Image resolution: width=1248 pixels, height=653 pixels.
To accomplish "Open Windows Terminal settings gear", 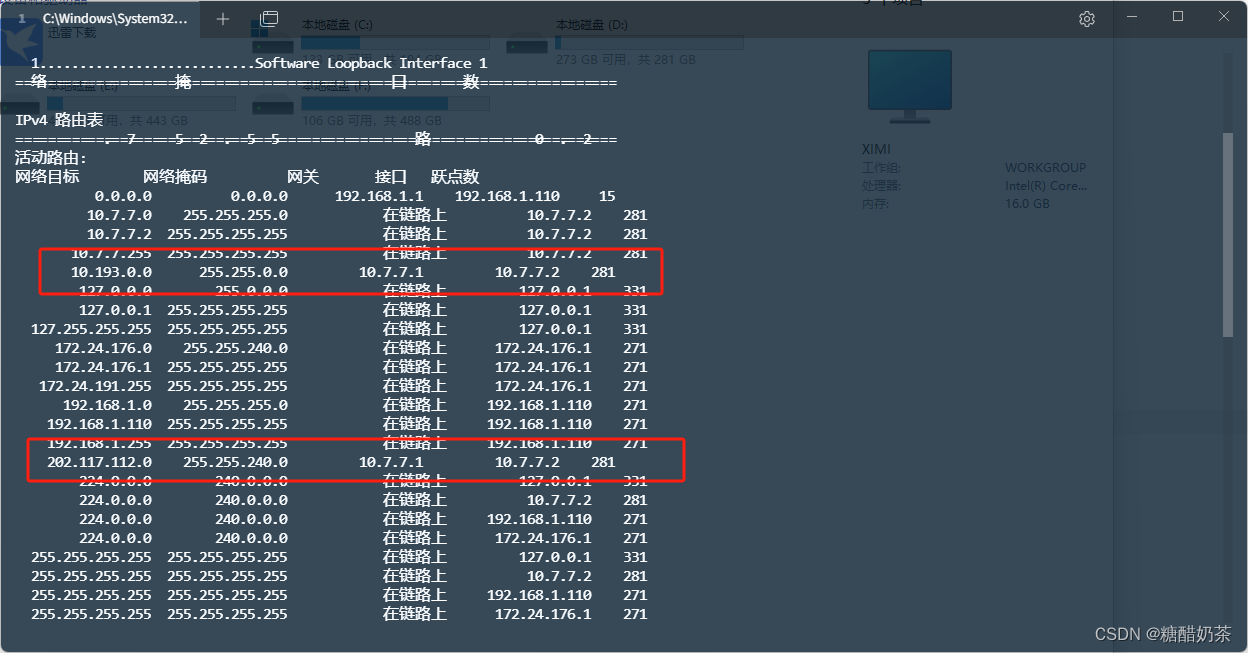I will click(1087, 19).
